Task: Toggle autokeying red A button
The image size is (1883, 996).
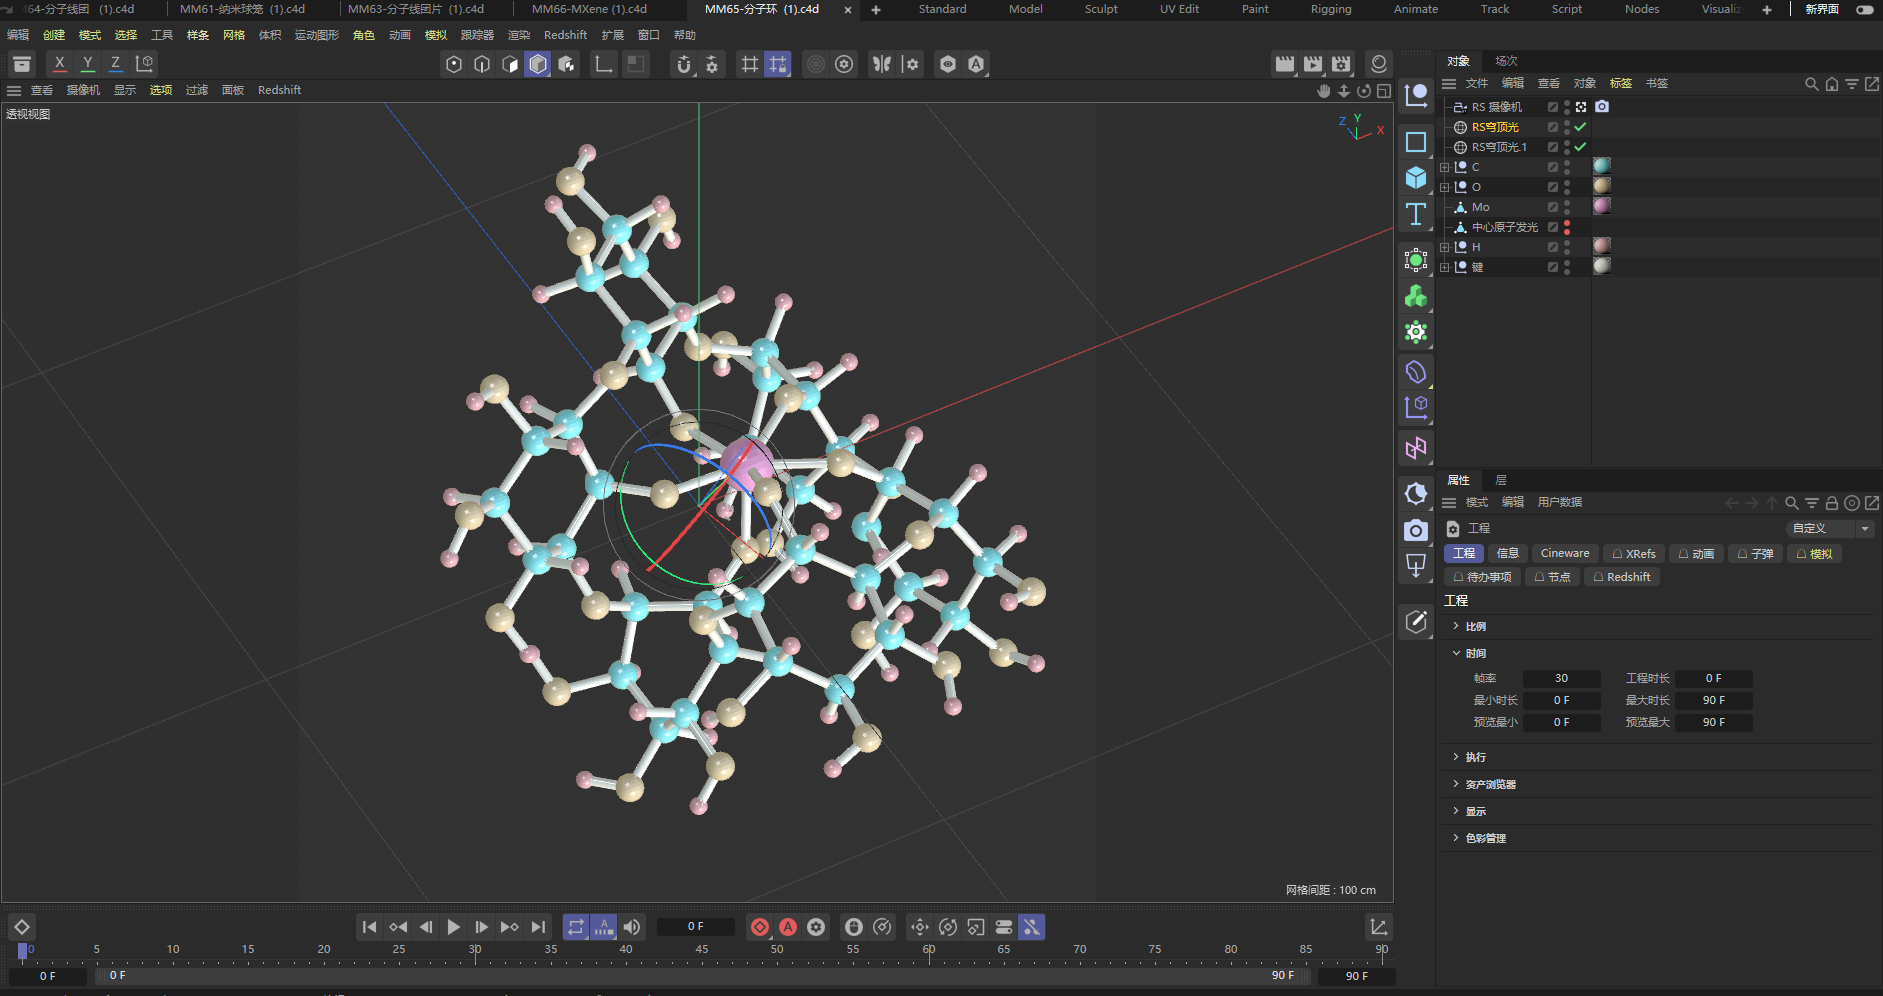Action: pos(788,927)
